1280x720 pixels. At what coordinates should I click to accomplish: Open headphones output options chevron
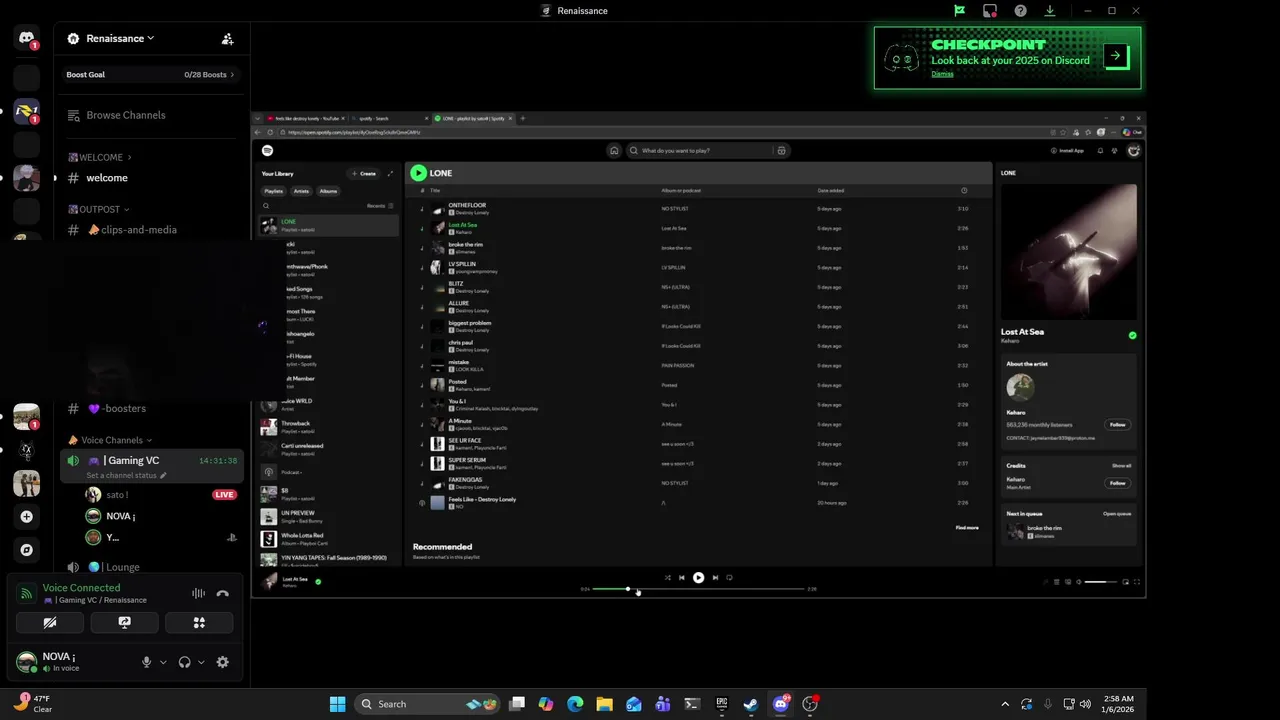tap(201, 662)
